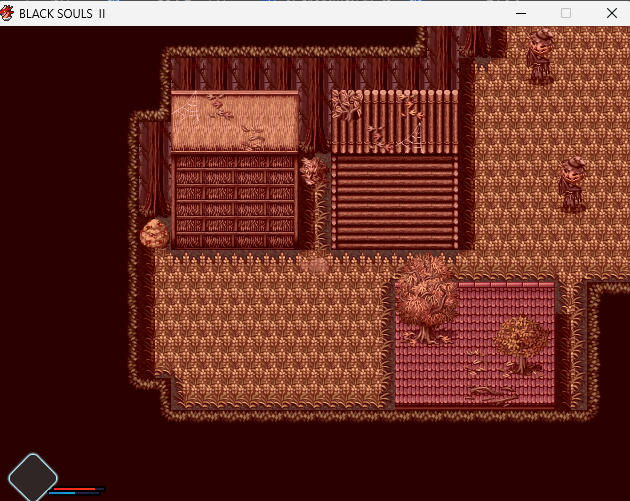This screenshot has height=501, width=630.
Task: Click the horizontal log cabin wall
Action: (395, 202)
